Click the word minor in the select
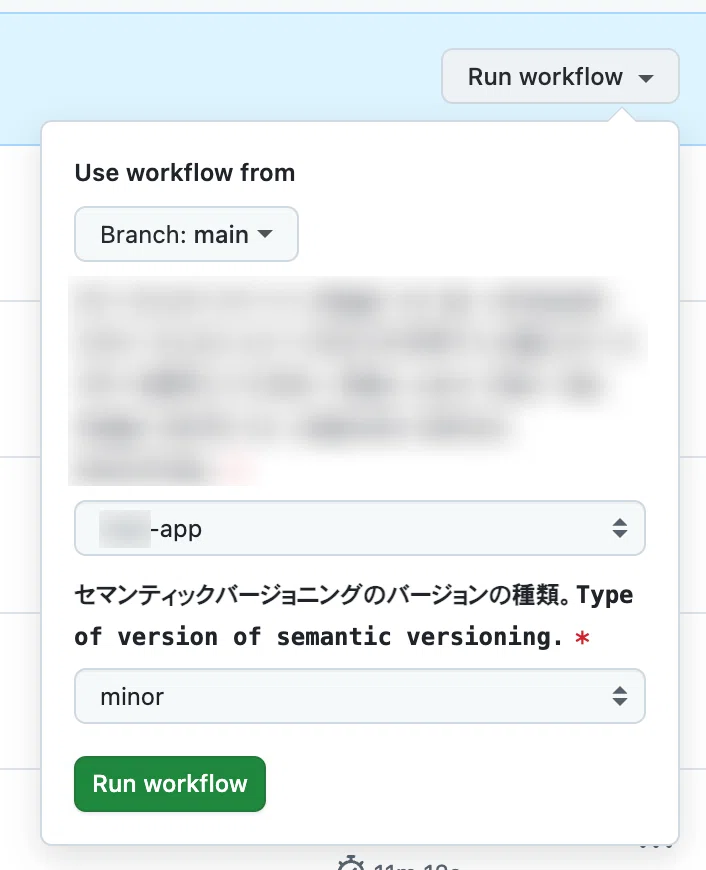Screen dimensions: 706x870 (x=132, y=696)
